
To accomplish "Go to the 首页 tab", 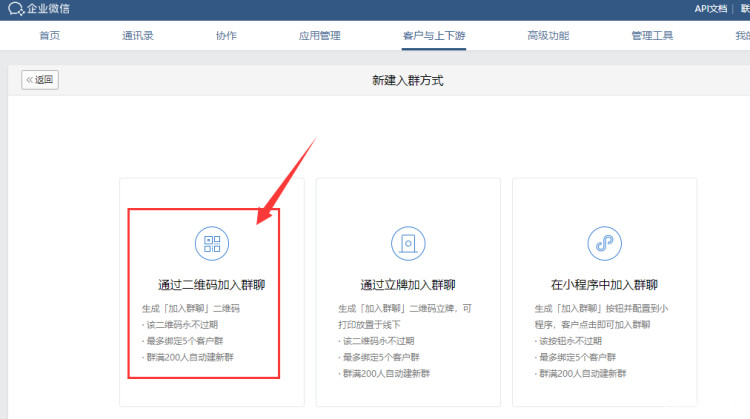I will click(x=49, y=36).
